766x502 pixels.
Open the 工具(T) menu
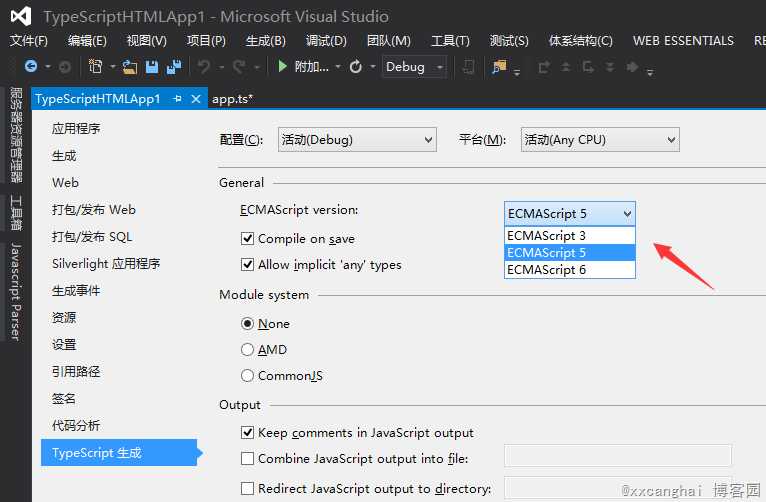[x=450, y=41]
